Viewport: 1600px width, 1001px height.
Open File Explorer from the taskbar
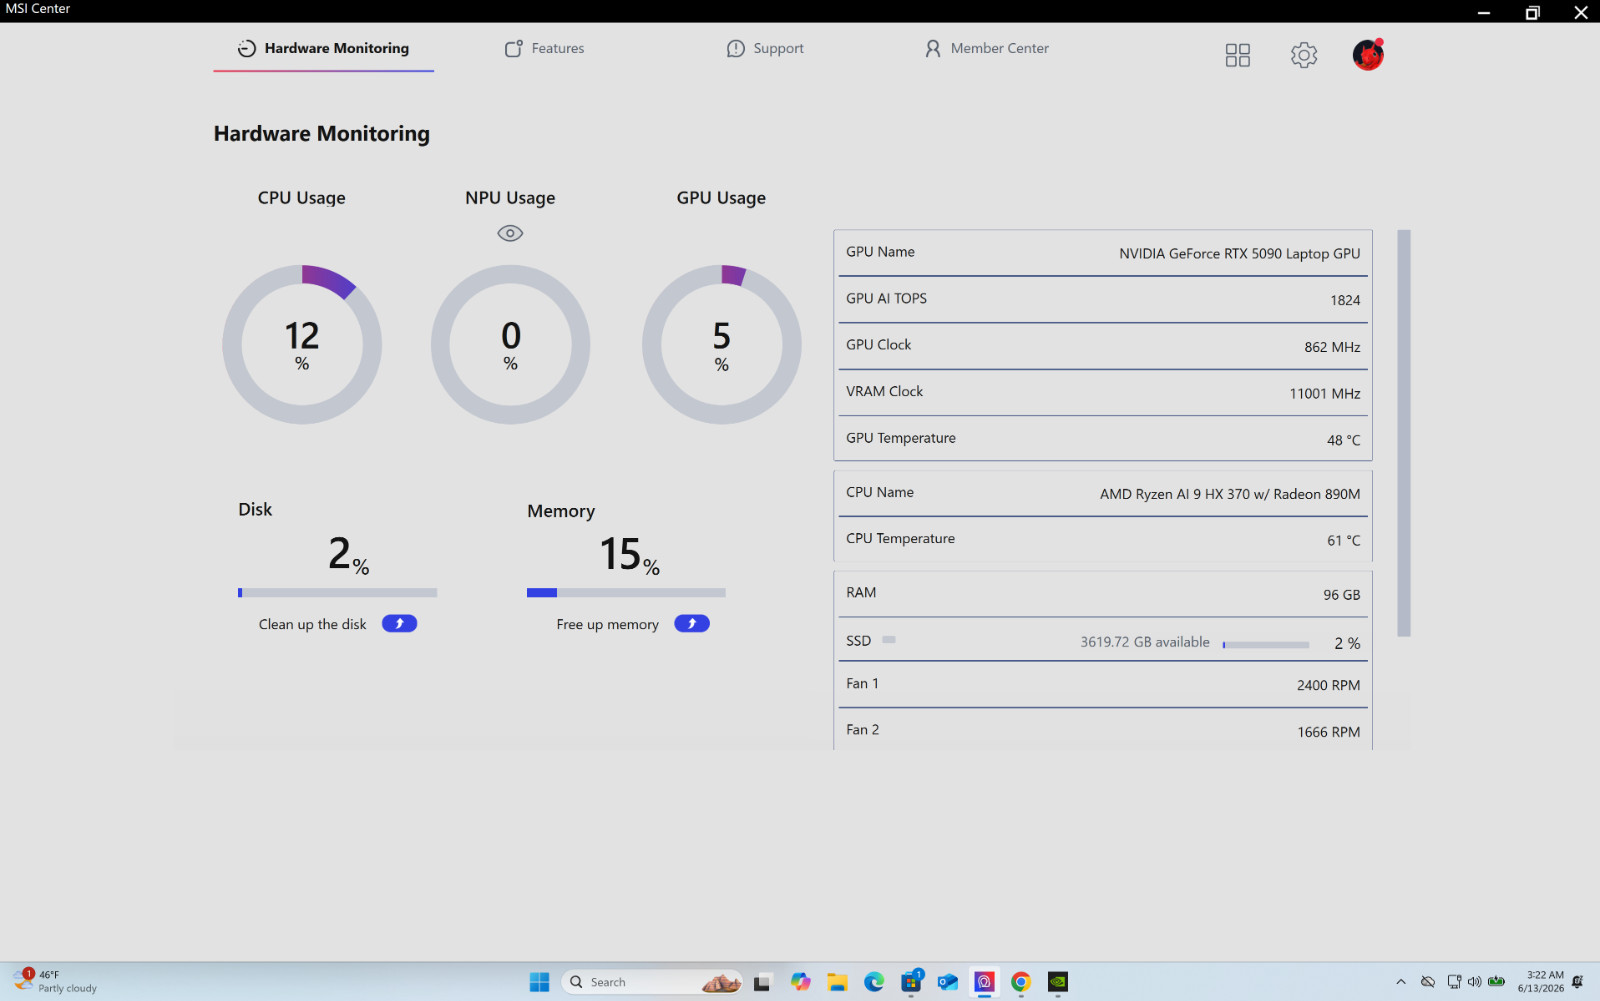click(837, 982)
